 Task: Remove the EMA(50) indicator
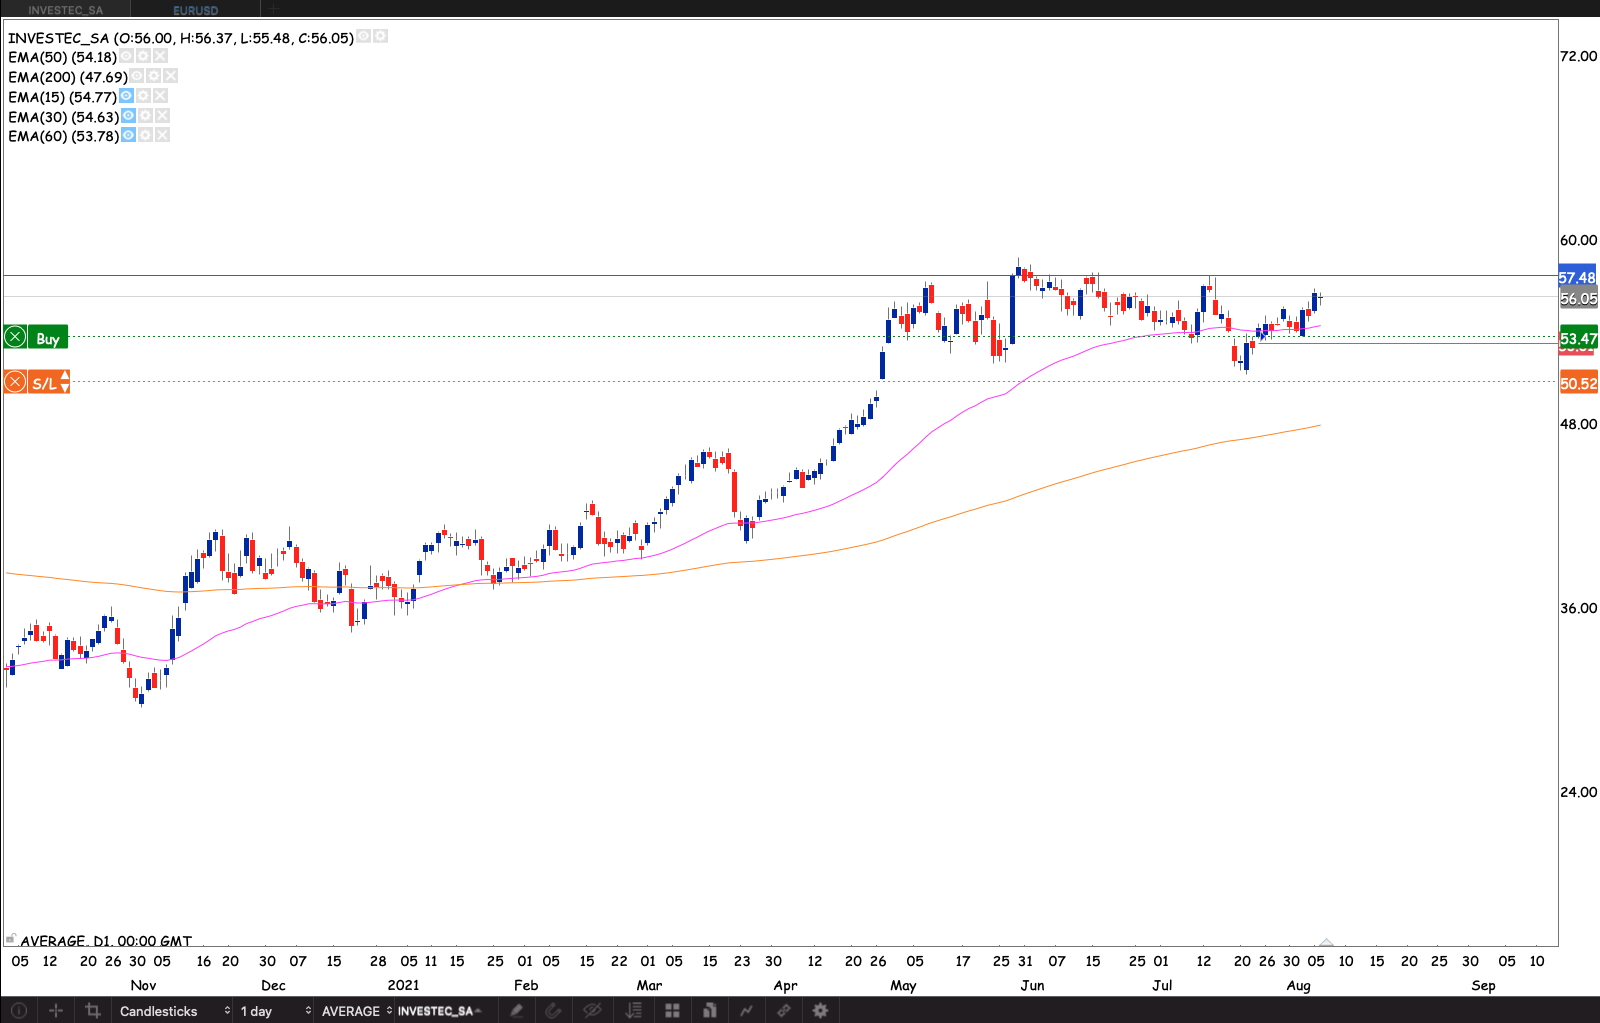pyautogui.click(x=160, y=56)
